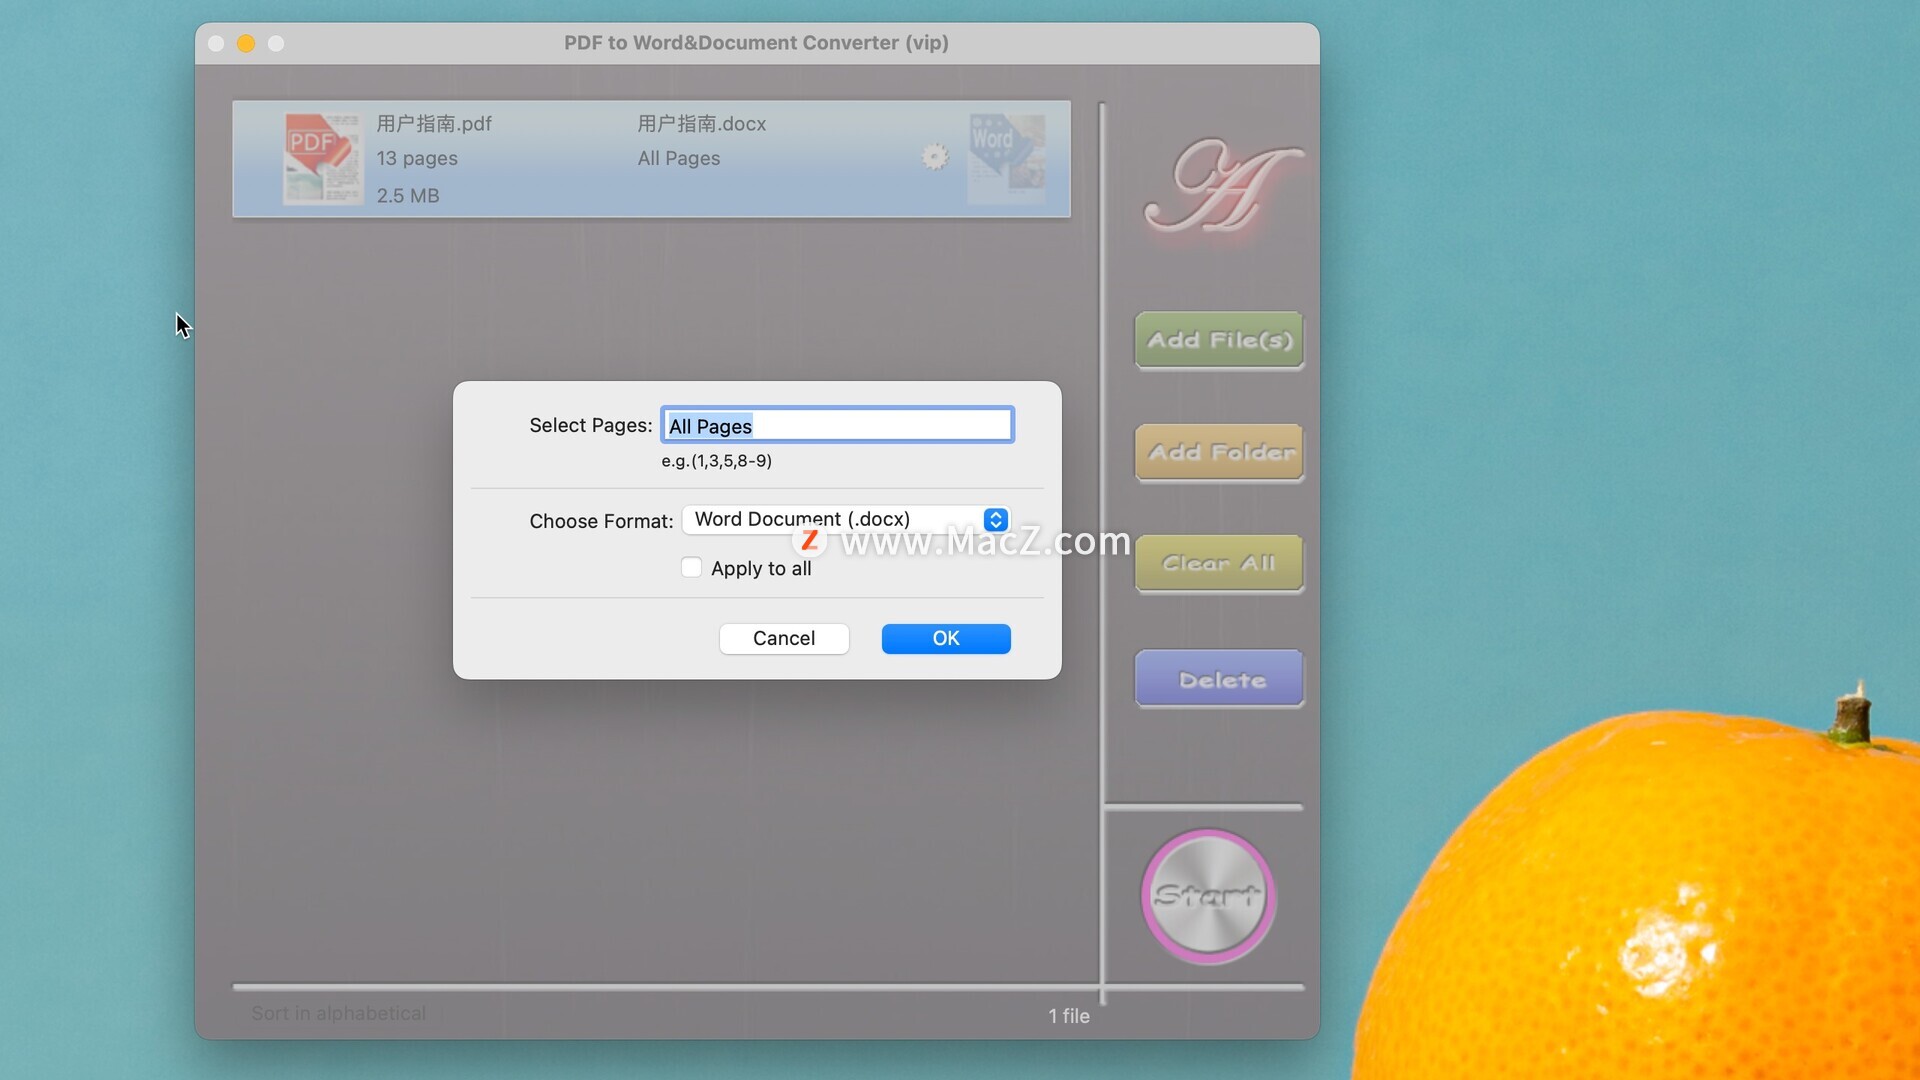Click the Word output format icon
1920x1080 pixels.
tap(1007, 158)
